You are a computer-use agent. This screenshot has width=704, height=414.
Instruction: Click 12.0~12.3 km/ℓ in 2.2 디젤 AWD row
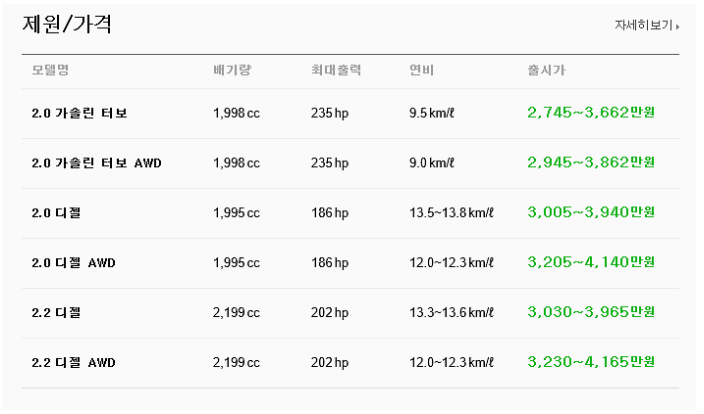[451, 362]
